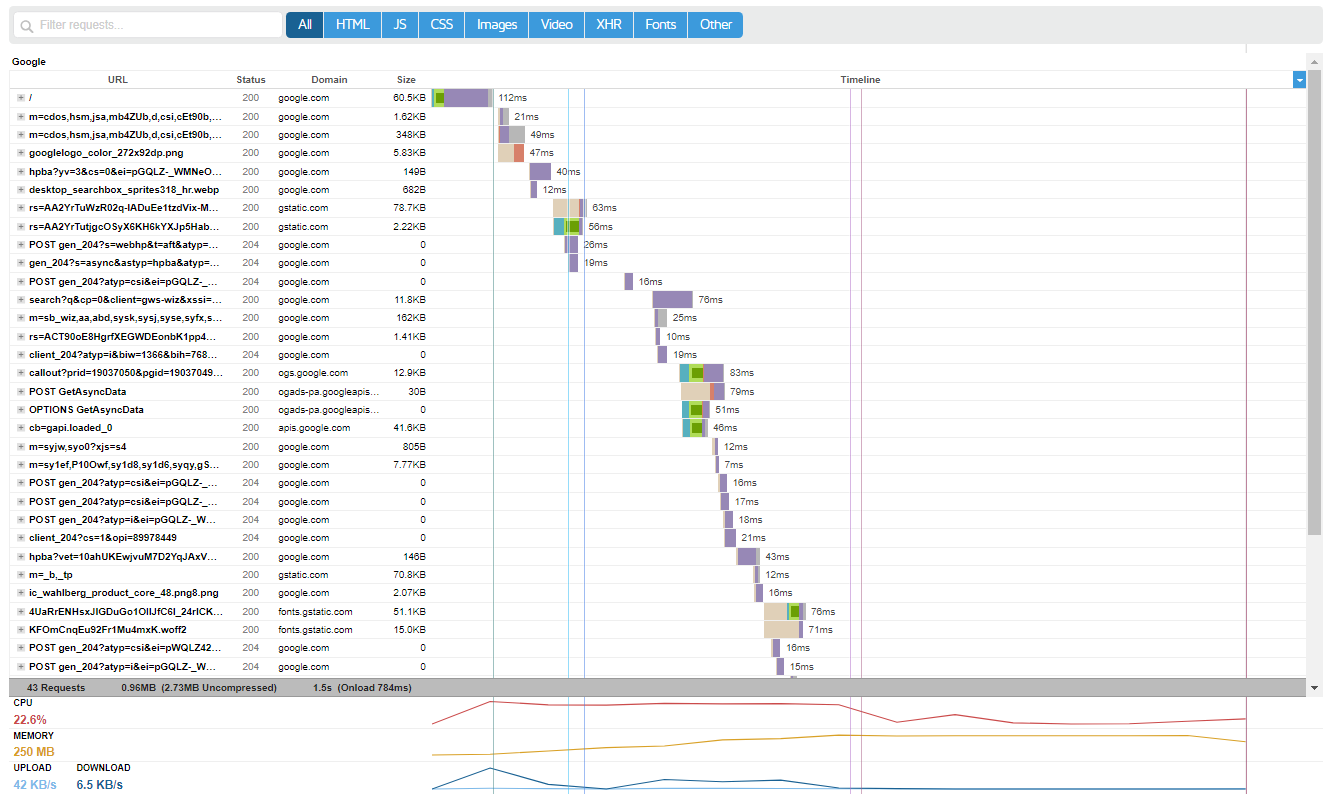Click the gen_204?s=async&astyp=hpba URL
1331x805 pixels.
[123, 263]
